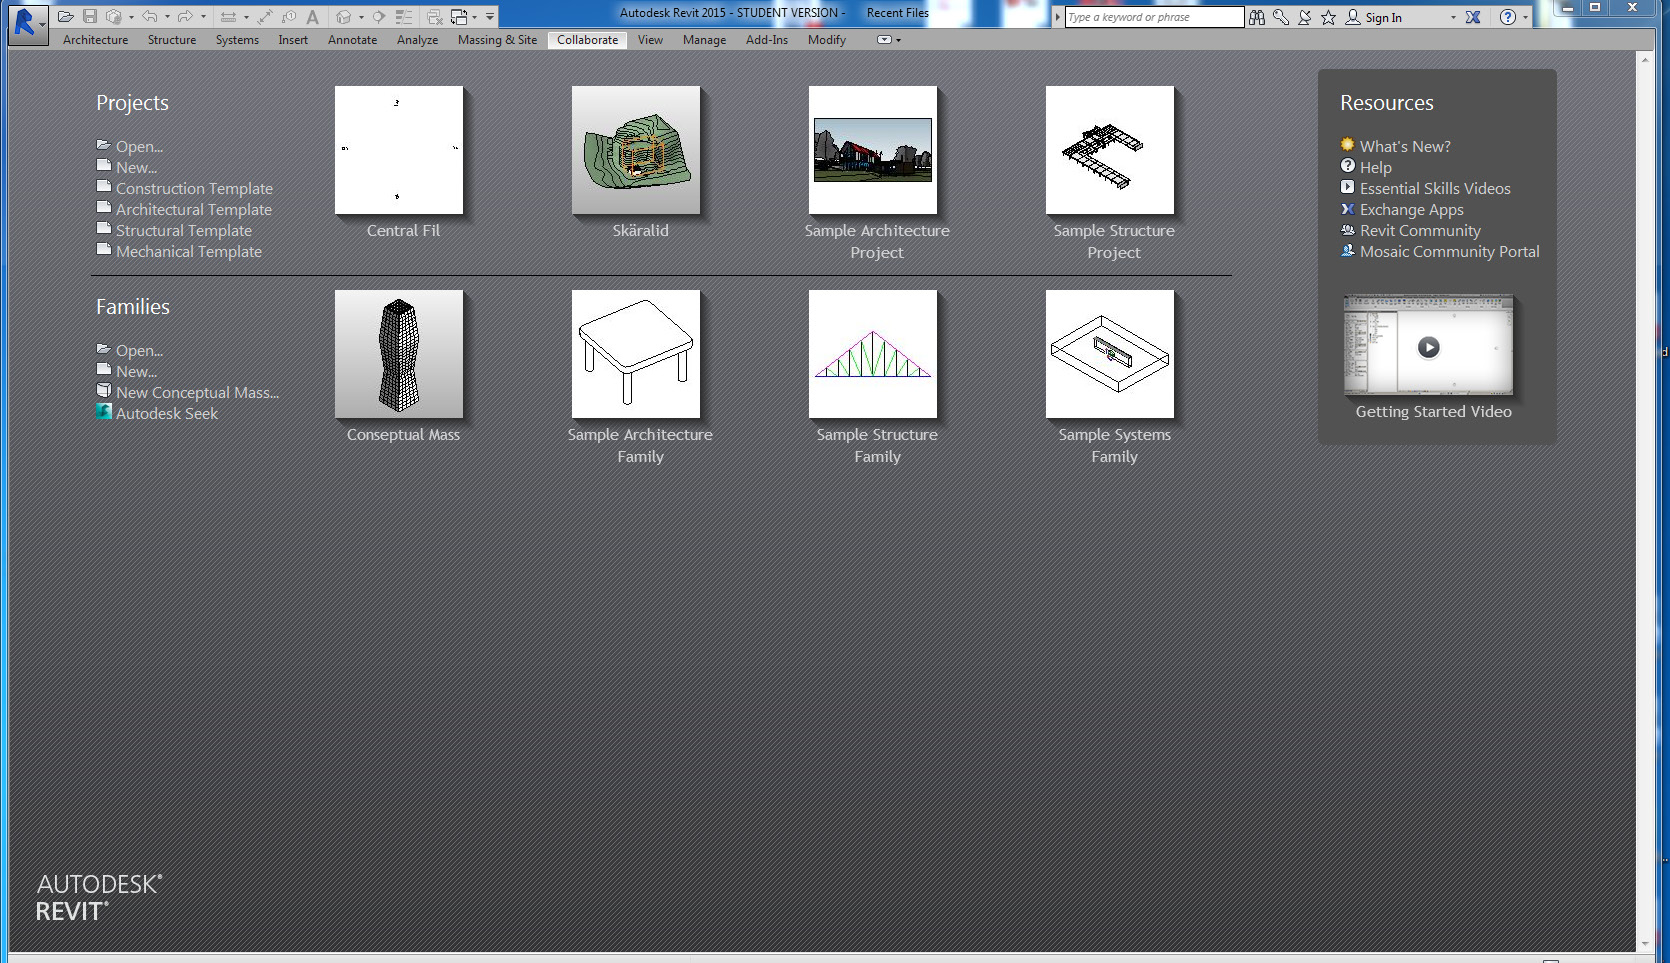Open the 3D View dropdown arrow
1670x963 pixels.
point(361,17)
